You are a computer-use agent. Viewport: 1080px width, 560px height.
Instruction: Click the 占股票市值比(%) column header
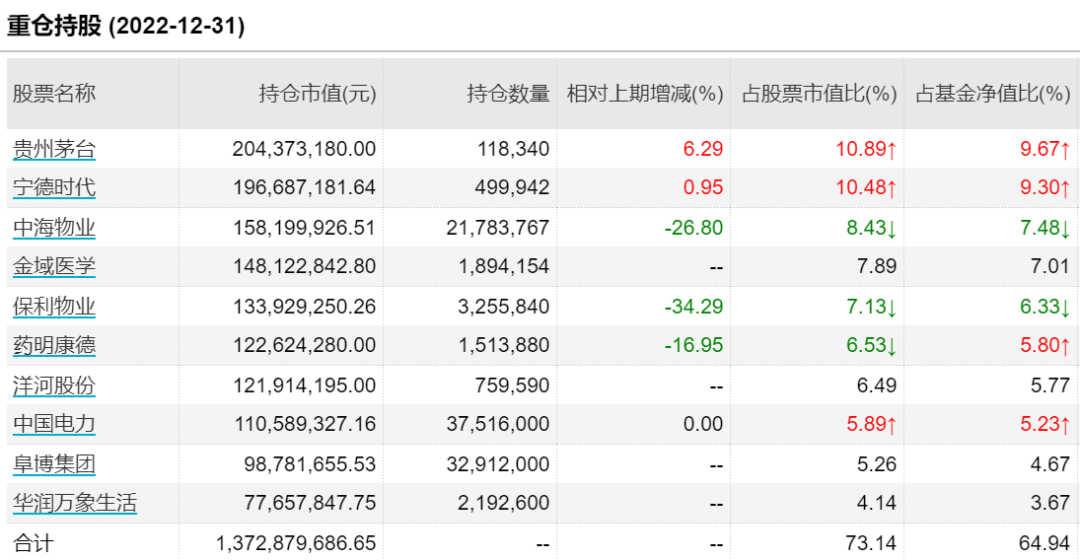[819, 94]
